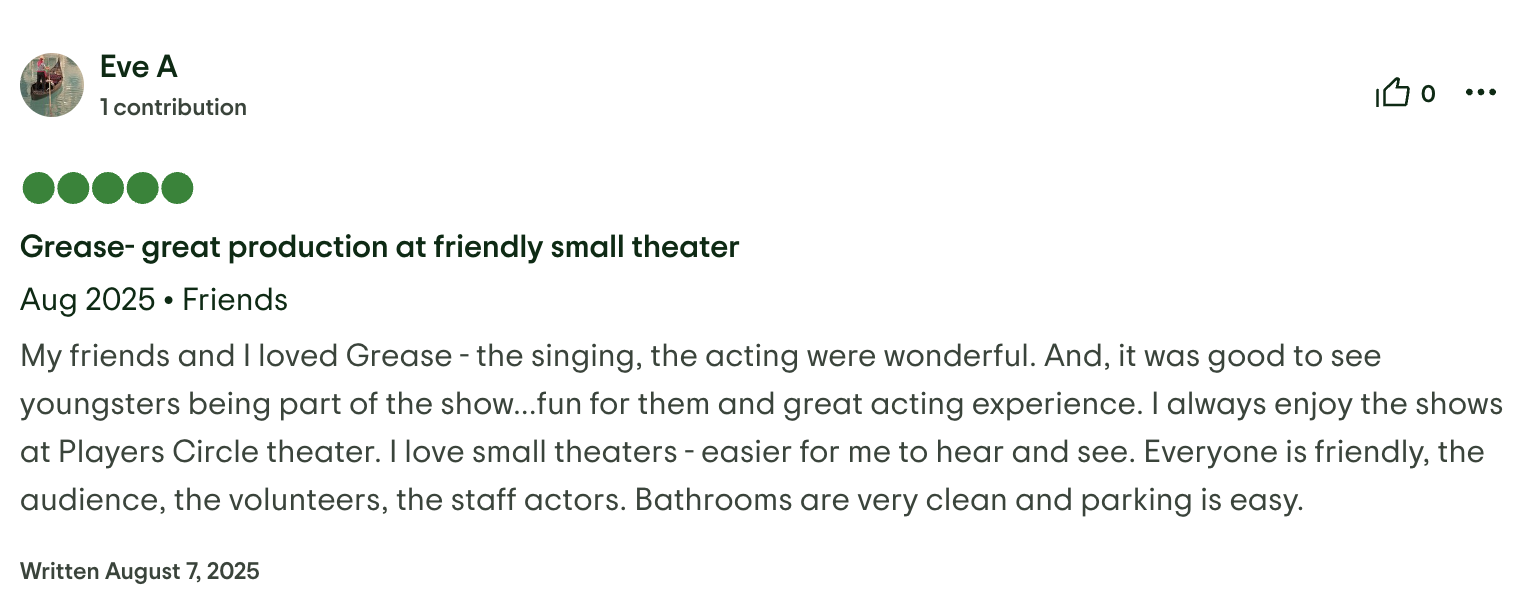
Task: Click the fourth green rating bubble
Action: point(142,188)
